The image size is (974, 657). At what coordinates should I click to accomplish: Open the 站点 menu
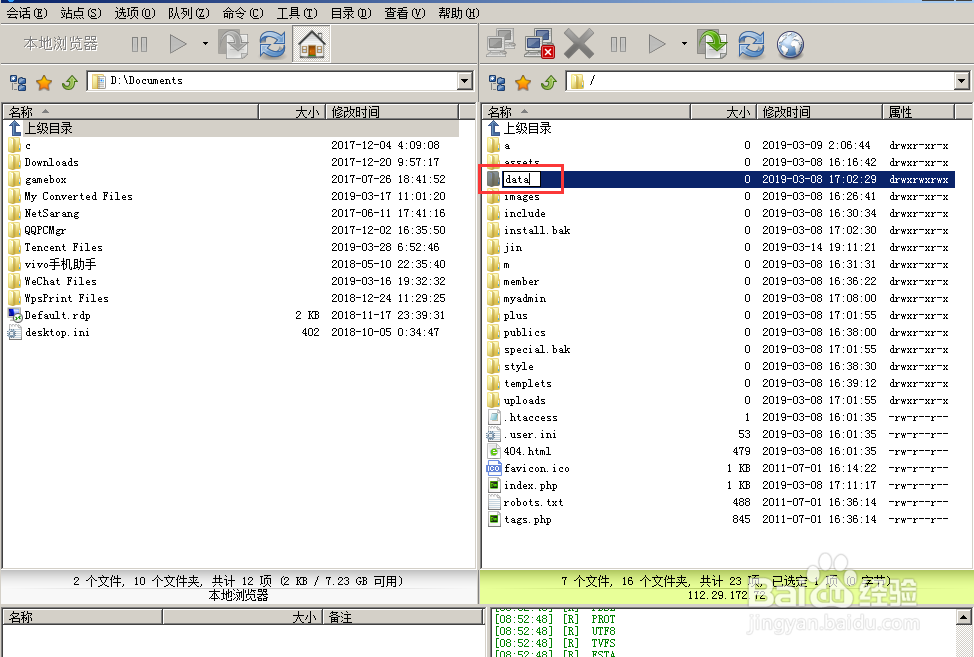tap(80, 13)
